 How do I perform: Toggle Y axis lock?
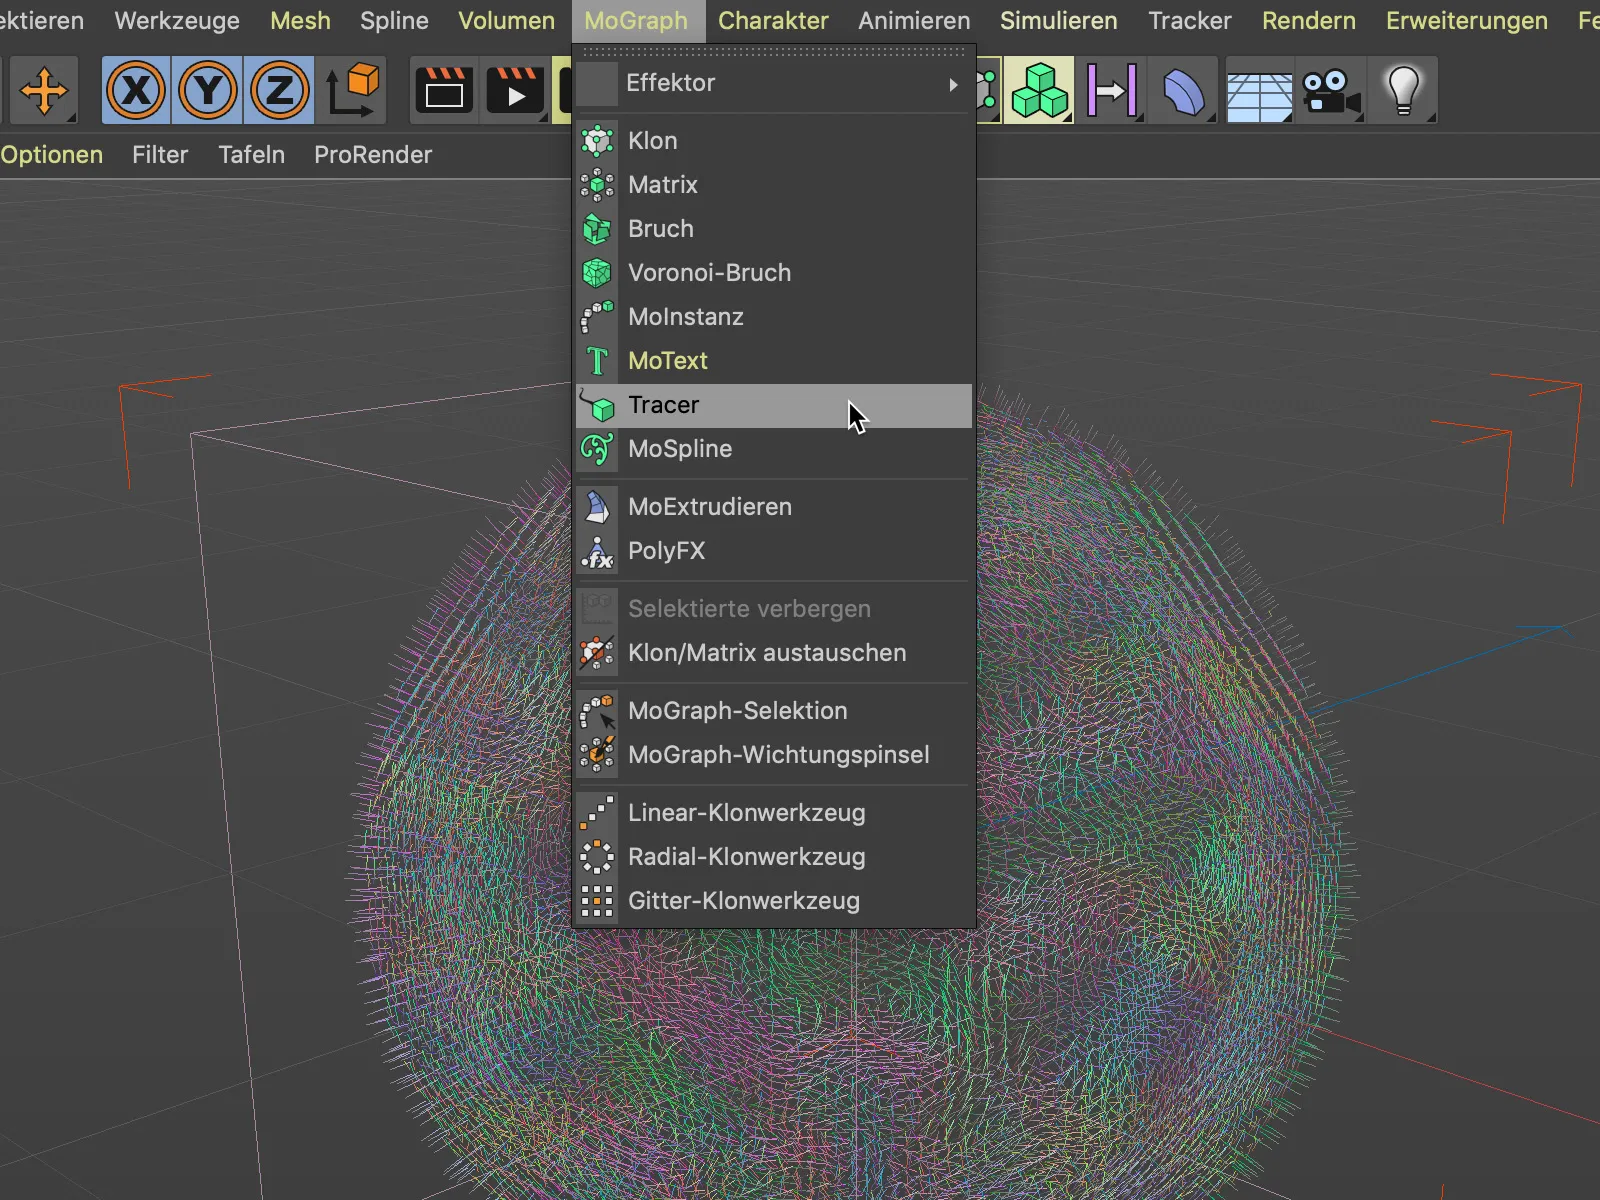pyautogui.click(x=208, y=91)
